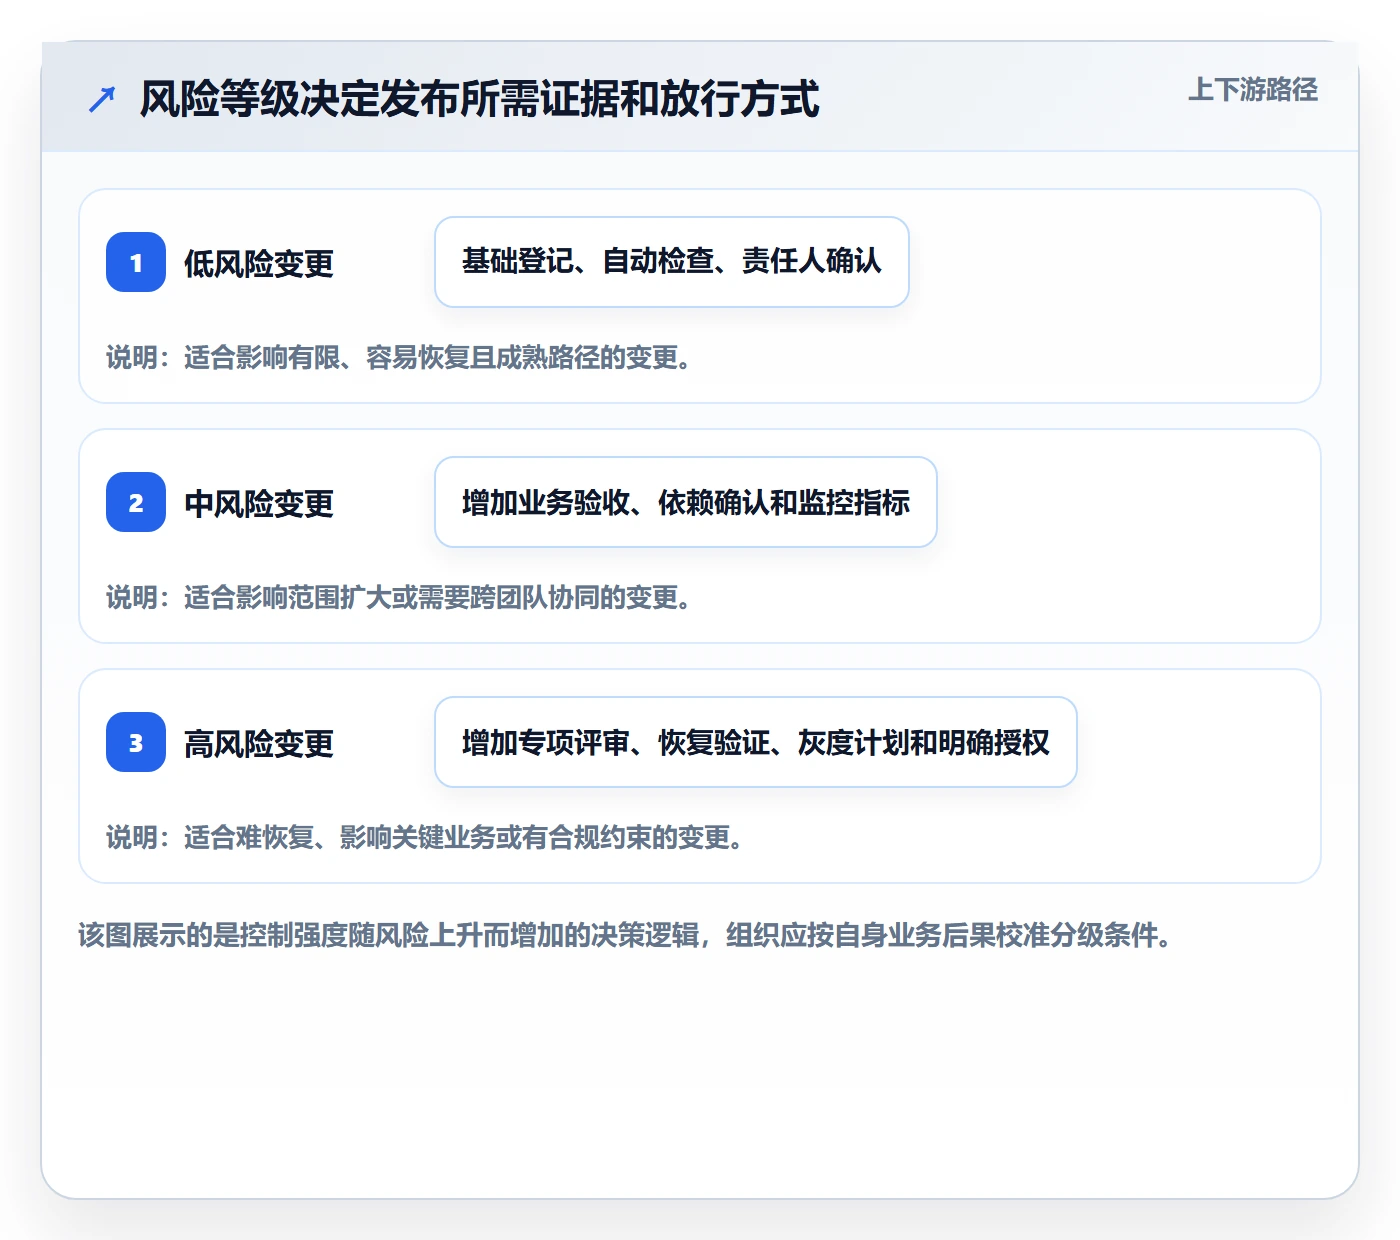
Task: Select the 高风险变更 heading
Action: [x=259, y=743]
